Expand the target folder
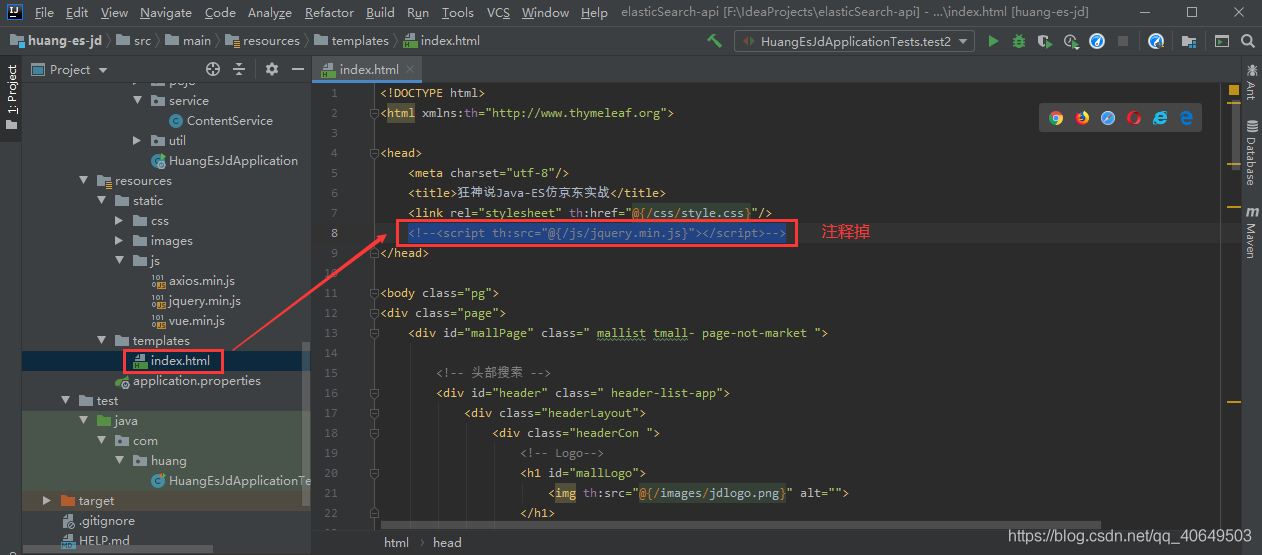1262x555 pixels. click(47, 501)
